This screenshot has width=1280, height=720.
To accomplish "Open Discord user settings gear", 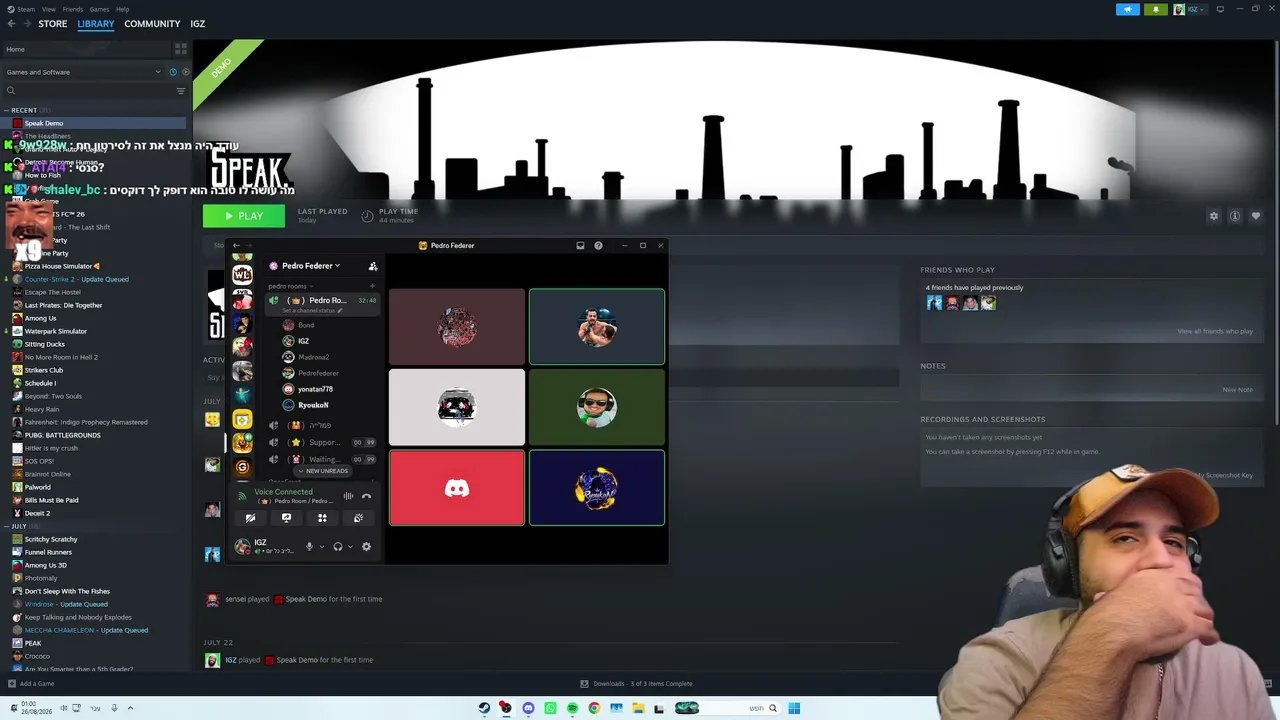I will pyautogui.click(x=366, y=547).
